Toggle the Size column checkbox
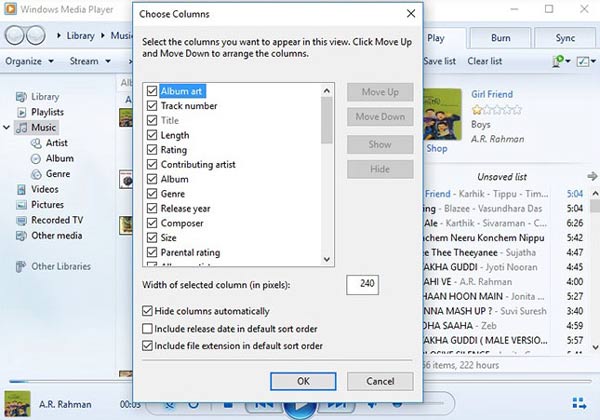The height and width of the screenshot is (420, 600). (152, 238)
